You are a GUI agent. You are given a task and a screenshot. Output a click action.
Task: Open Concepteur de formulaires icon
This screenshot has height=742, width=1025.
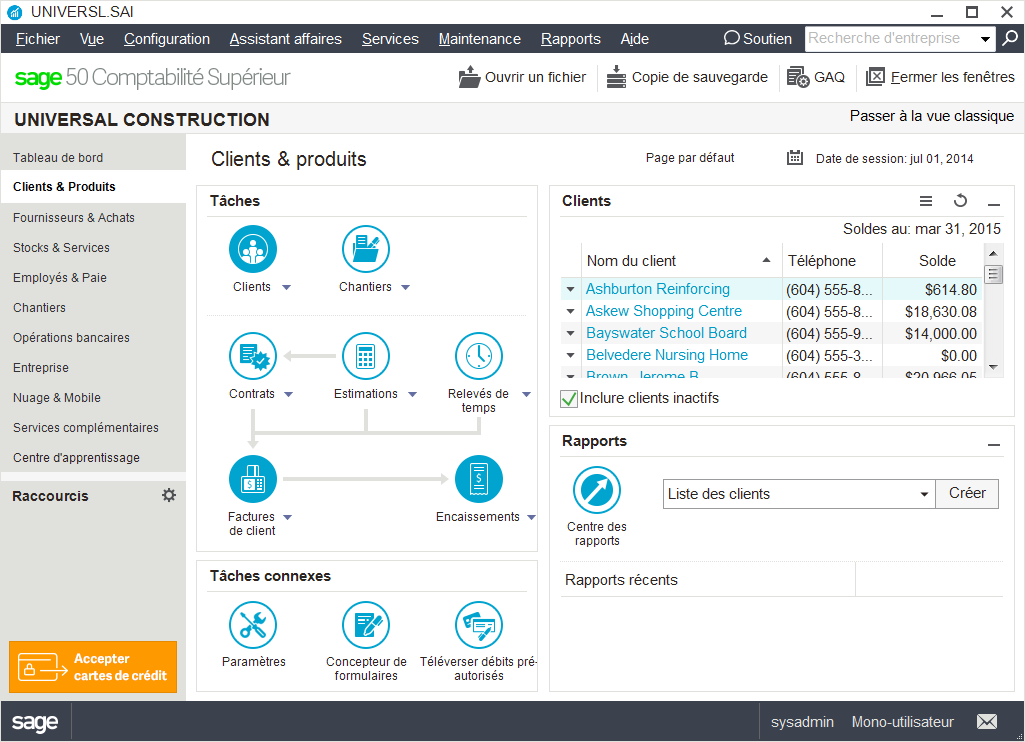(365, 625)
